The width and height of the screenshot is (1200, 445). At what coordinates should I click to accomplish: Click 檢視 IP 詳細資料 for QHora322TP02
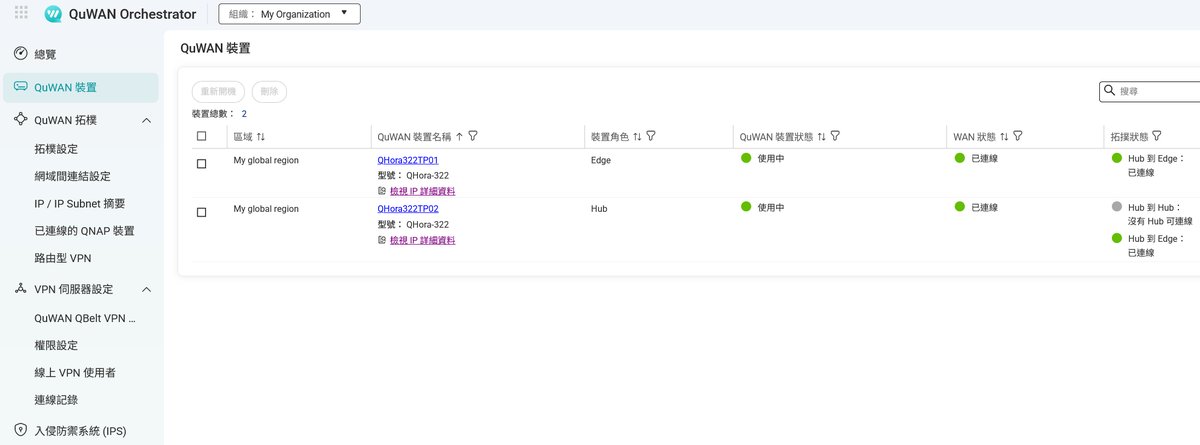click(x=422, y=240)
